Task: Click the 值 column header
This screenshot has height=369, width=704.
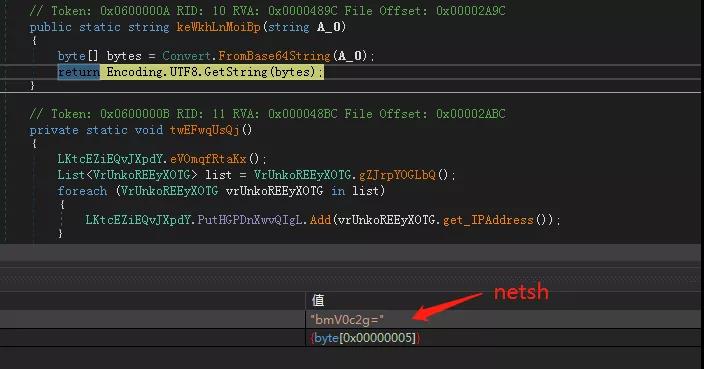Action: pos(318,300)
